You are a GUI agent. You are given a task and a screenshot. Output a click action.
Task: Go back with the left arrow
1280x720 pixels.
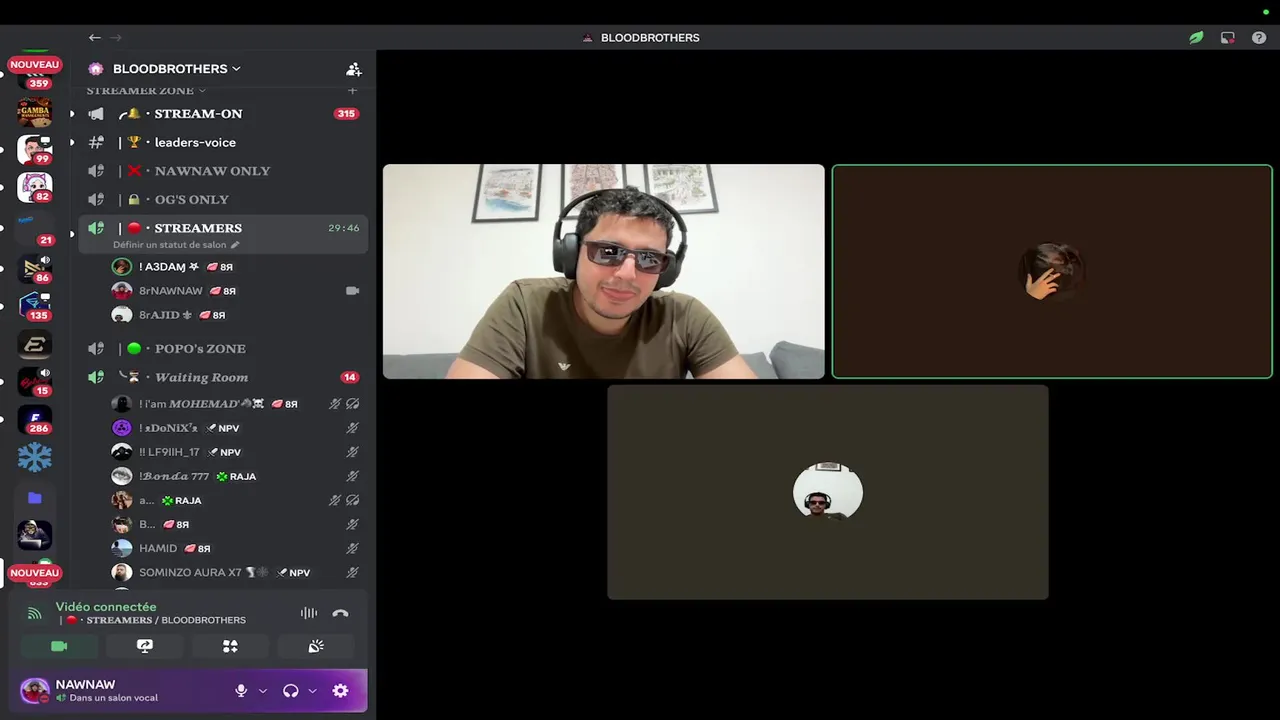94,38
